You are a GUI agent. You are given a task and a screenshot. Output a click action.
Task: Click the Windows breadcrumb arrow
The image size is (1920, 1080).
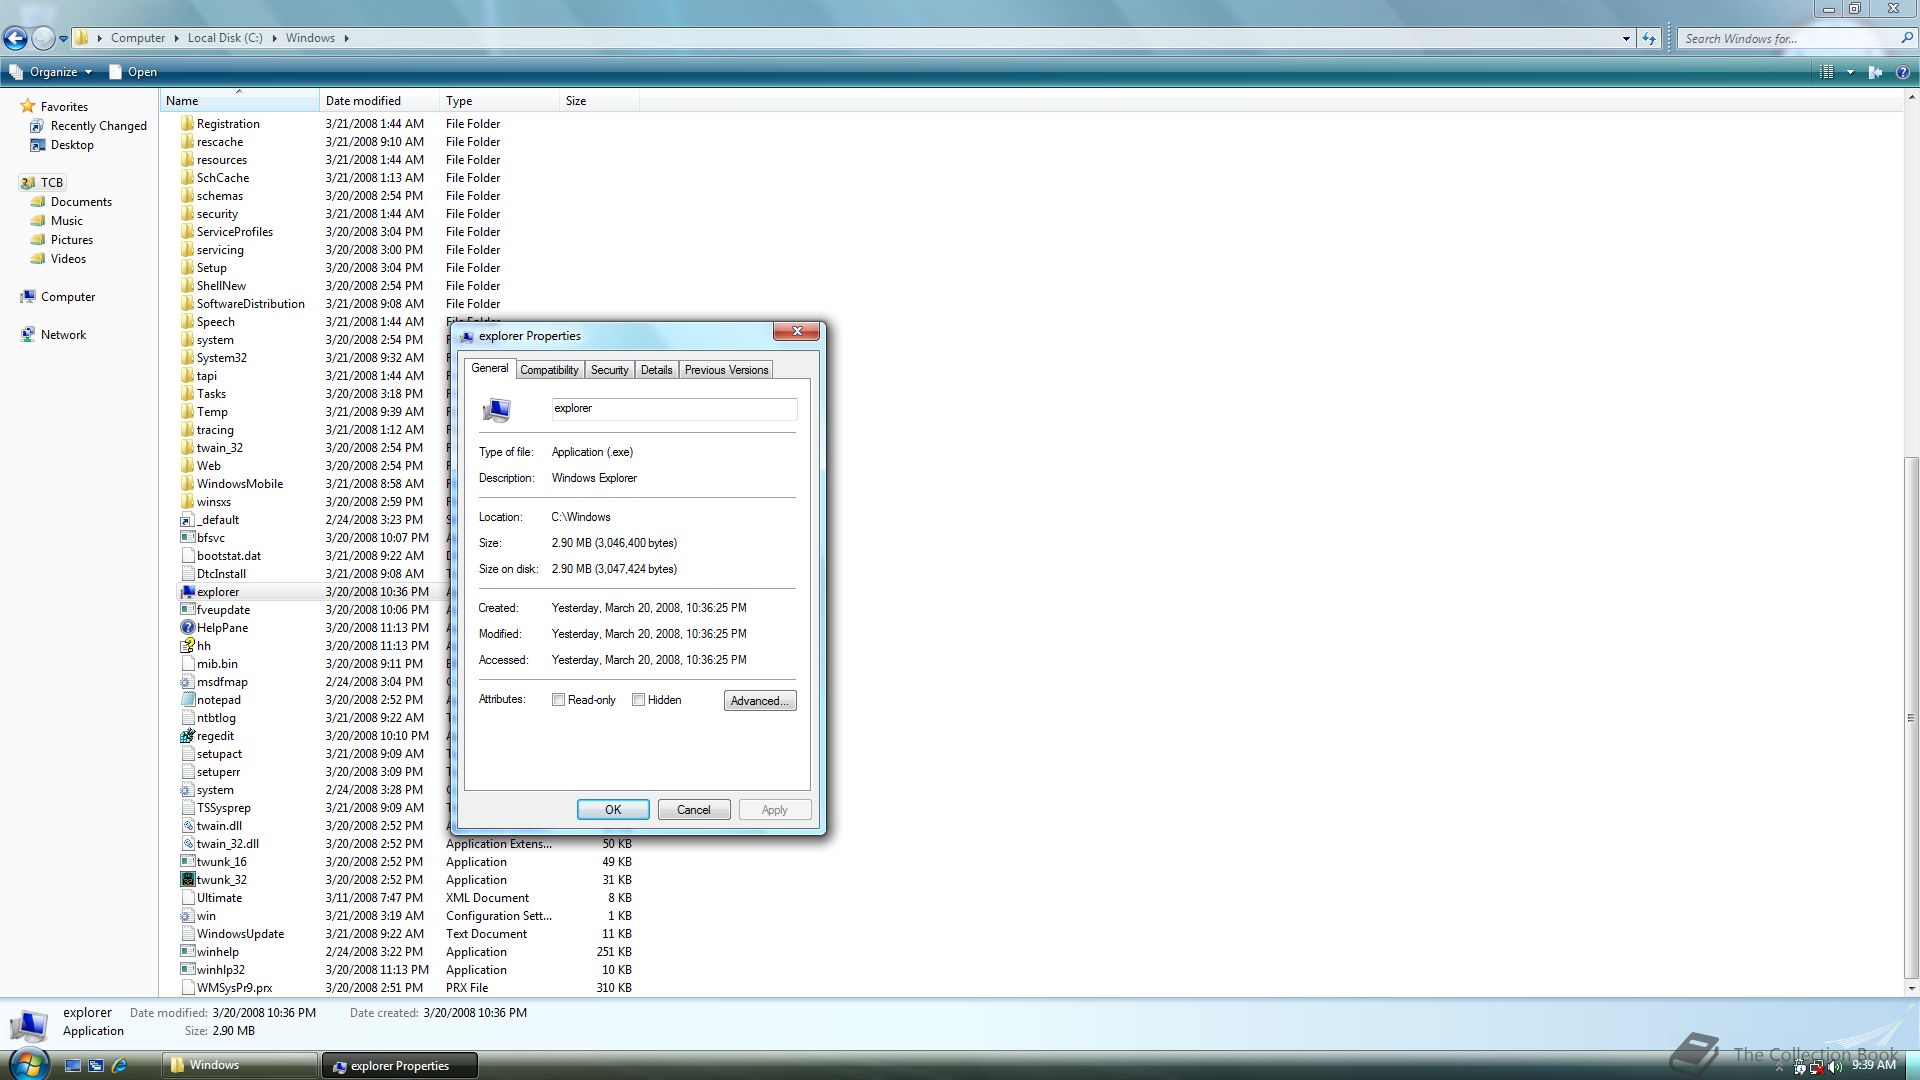347,38
